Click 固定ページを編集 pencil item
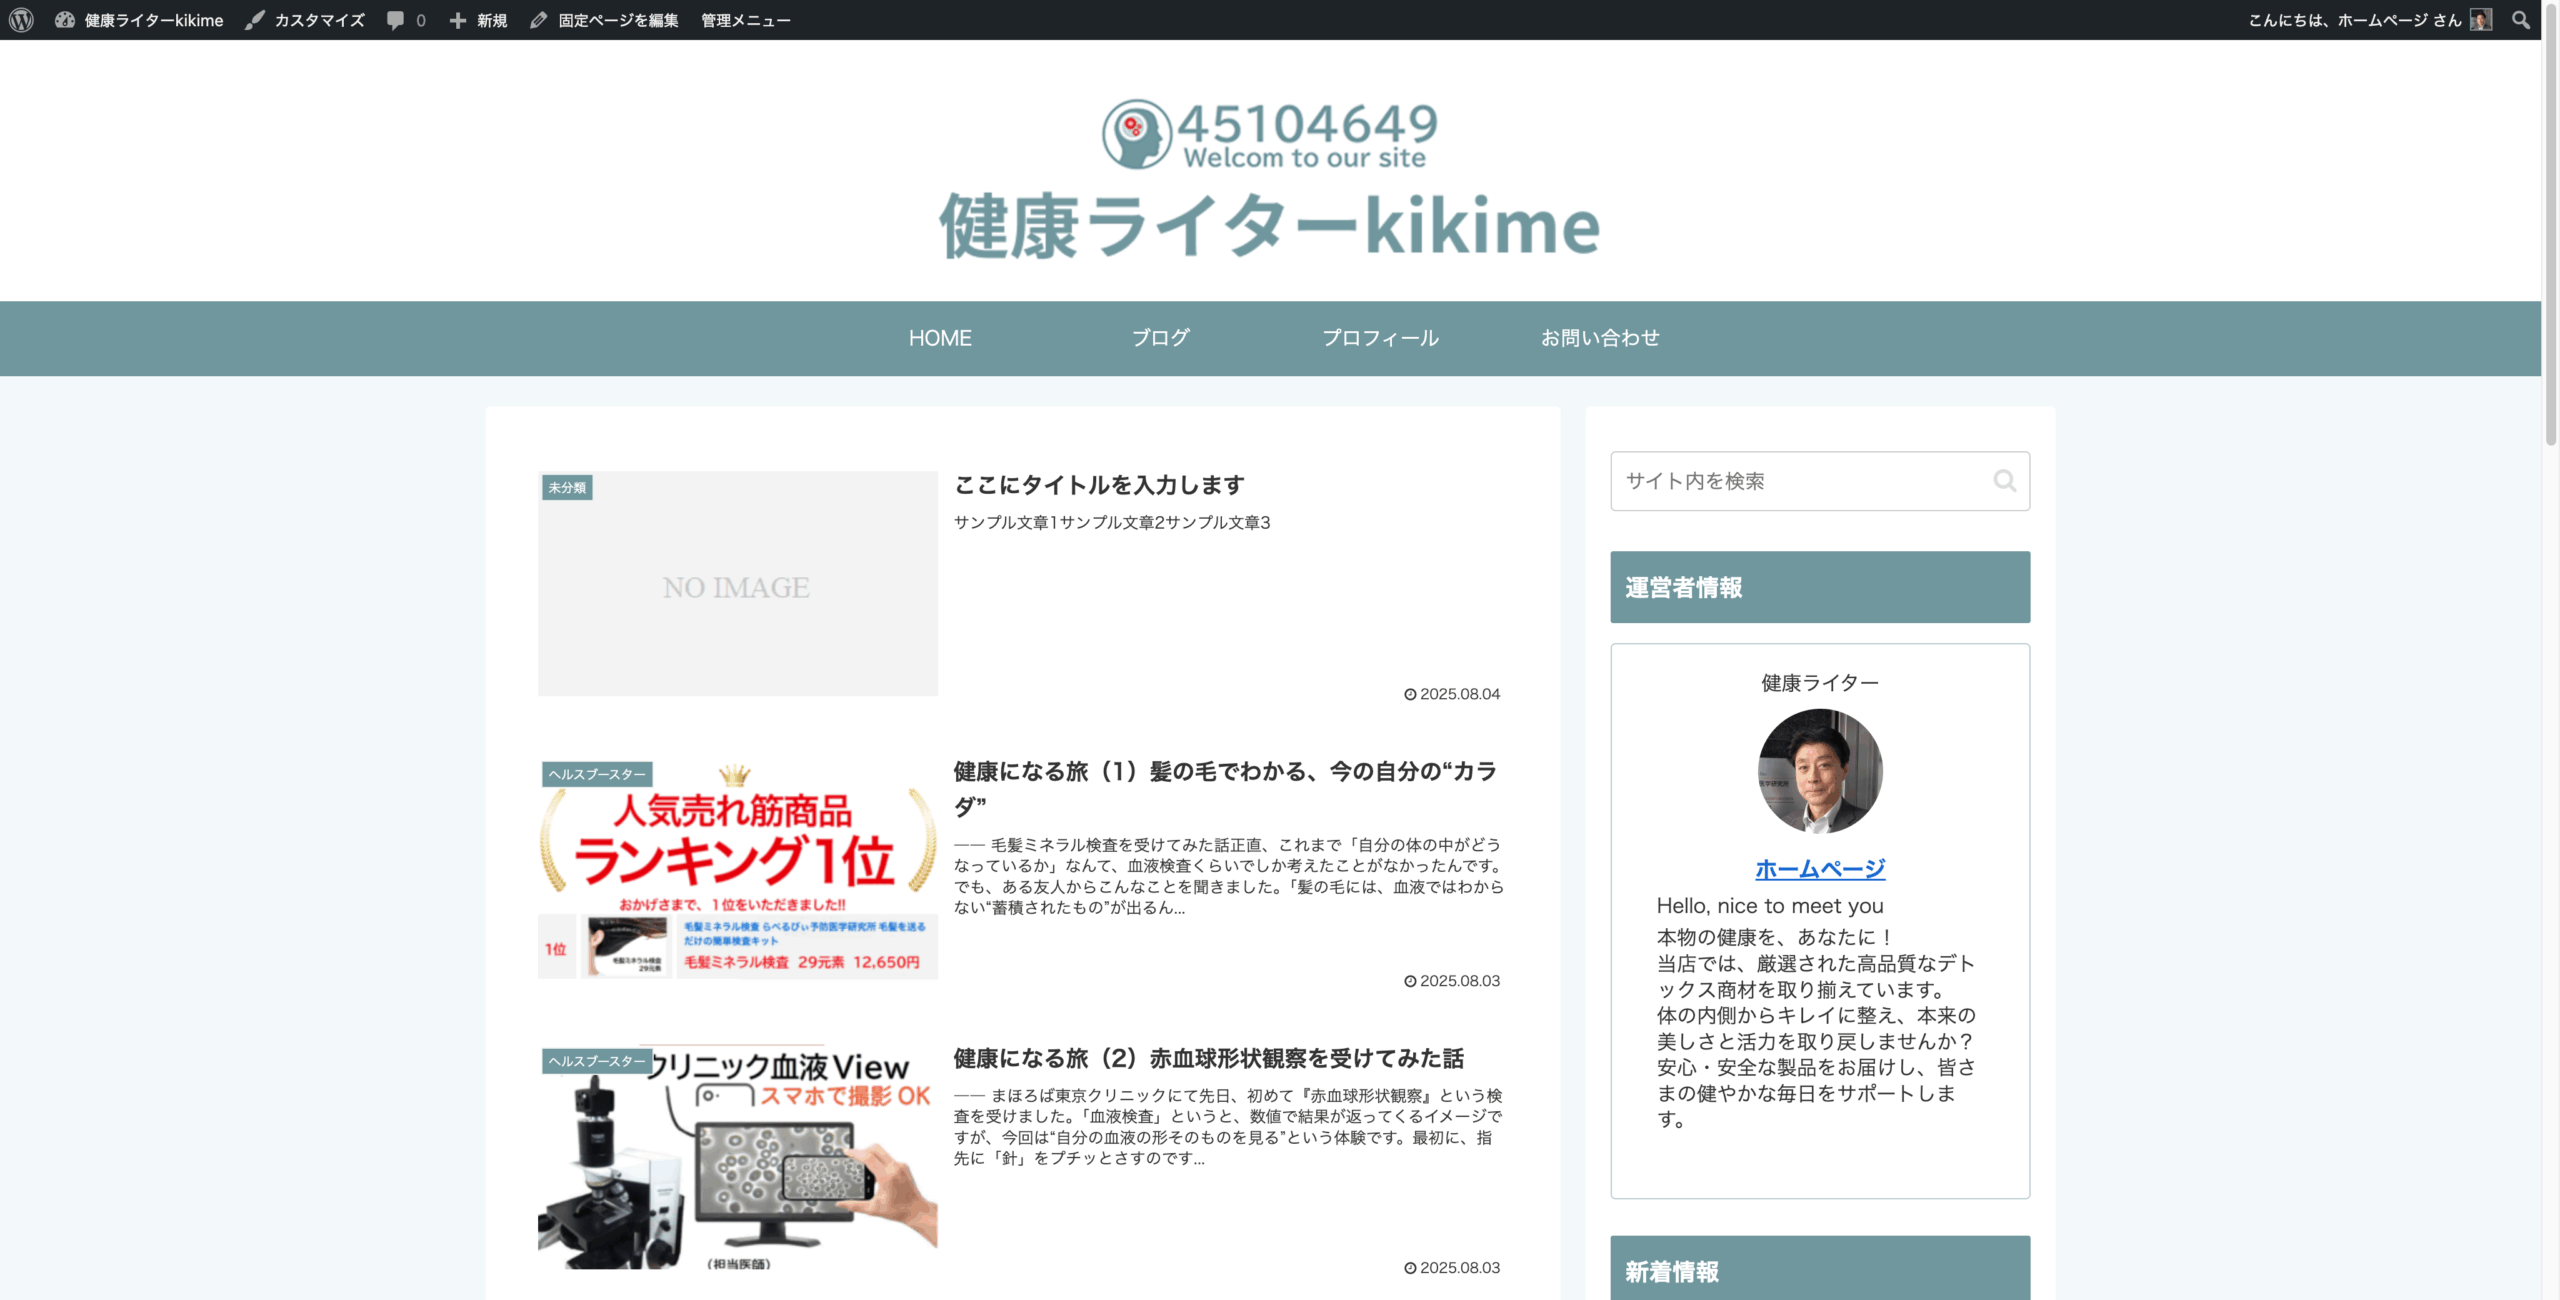The width and height of the screenshot is (2560, 1300). 605,20
